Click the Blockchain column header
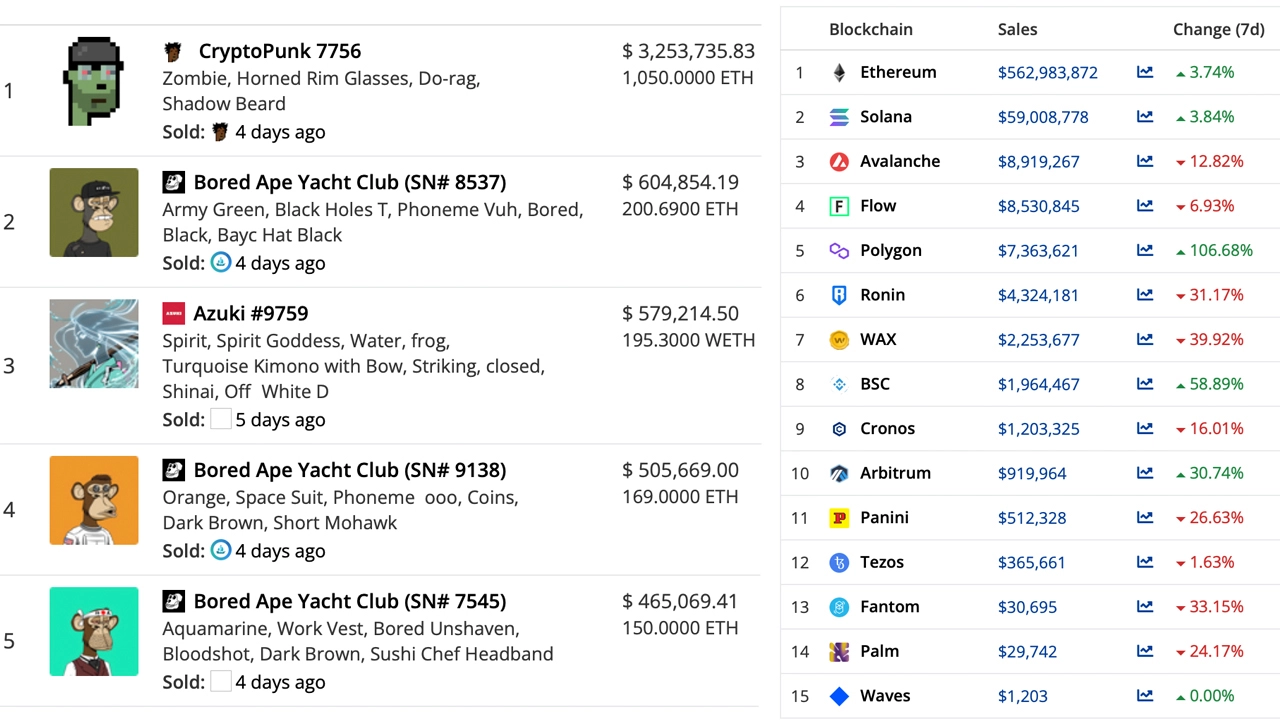The height and width of the screenshot is (720, 1280). pos(870,30)
